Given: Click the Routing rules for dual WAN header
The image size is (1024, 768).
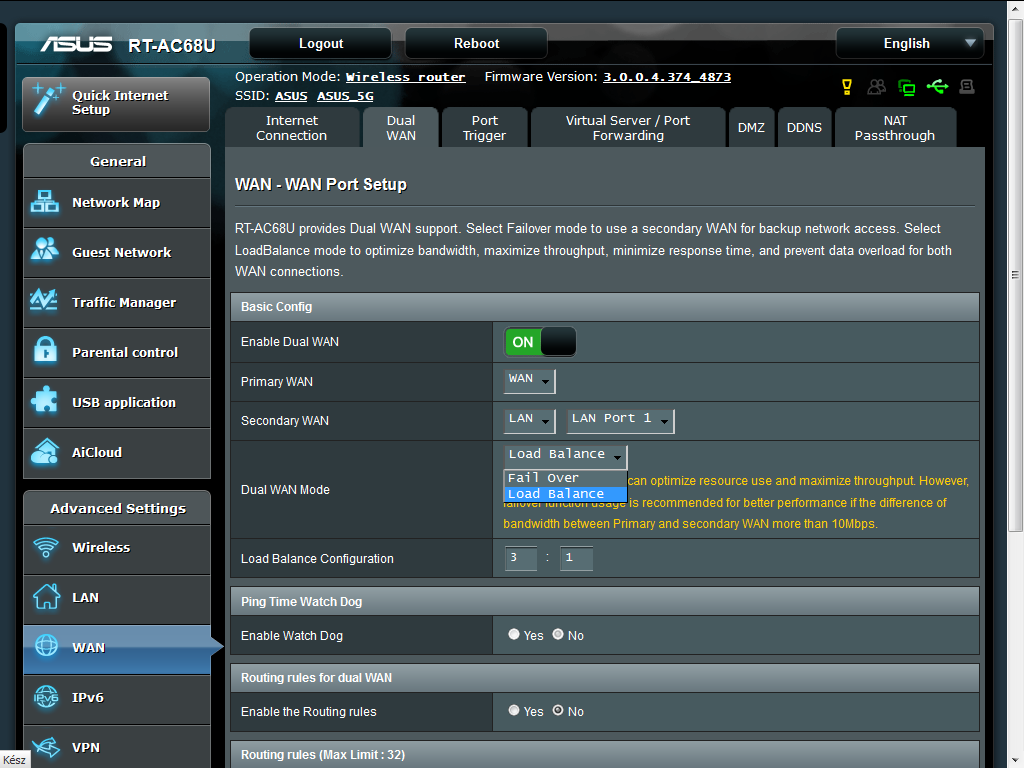Looking at the screenshot, I should tap(605, 677).
